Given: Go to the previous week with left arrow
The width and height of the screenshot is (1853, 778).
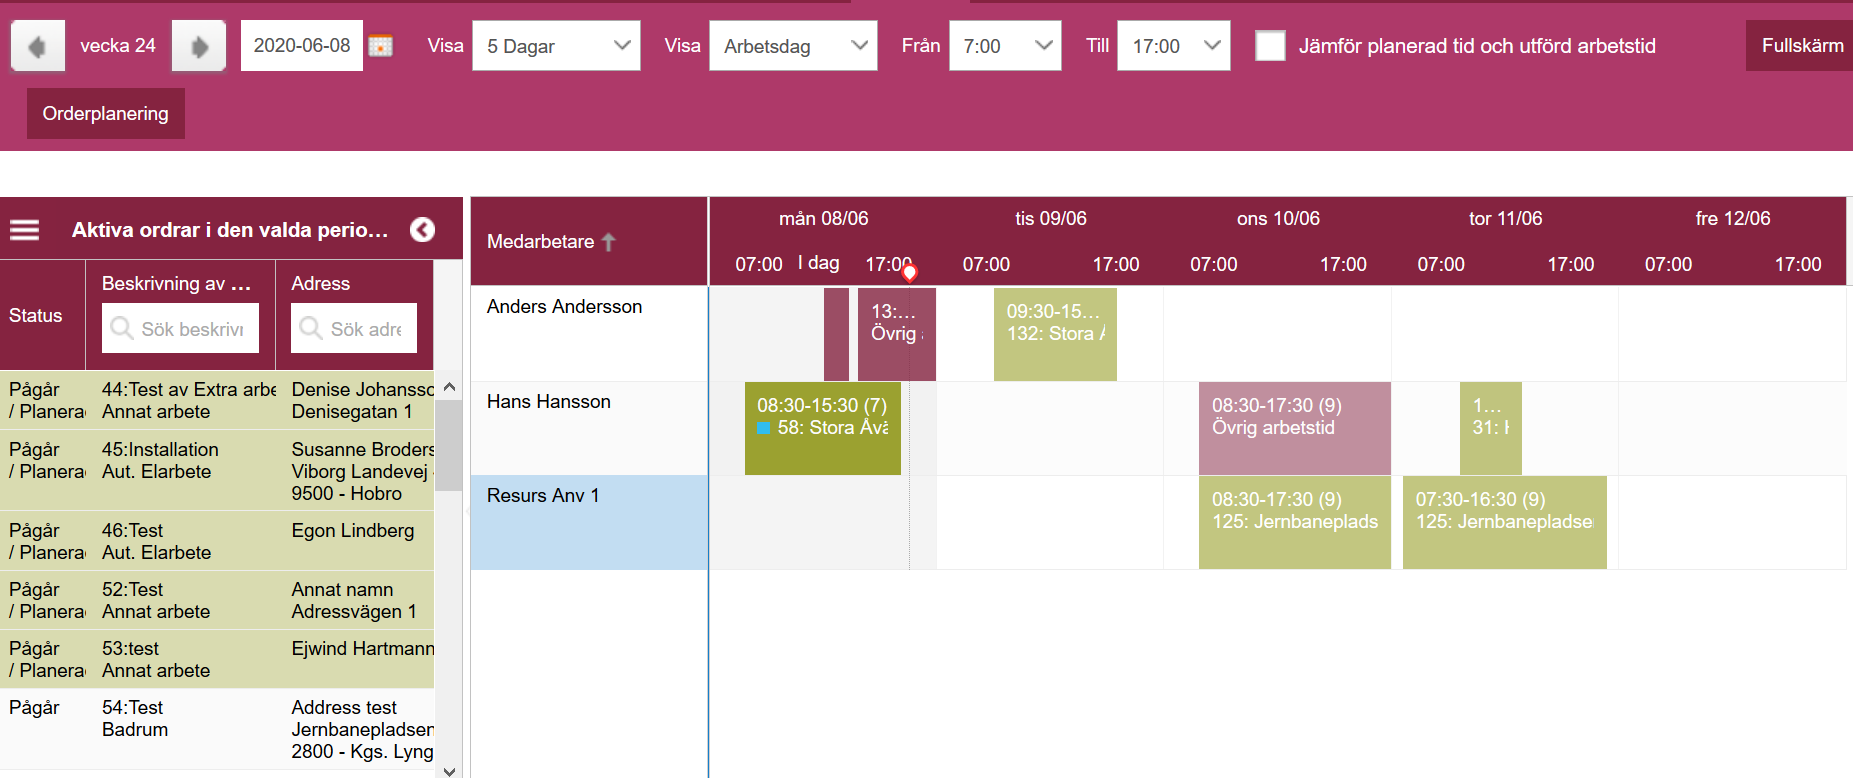Looking at the screenshot, I should pyautogui.click(x=38, y=46).
